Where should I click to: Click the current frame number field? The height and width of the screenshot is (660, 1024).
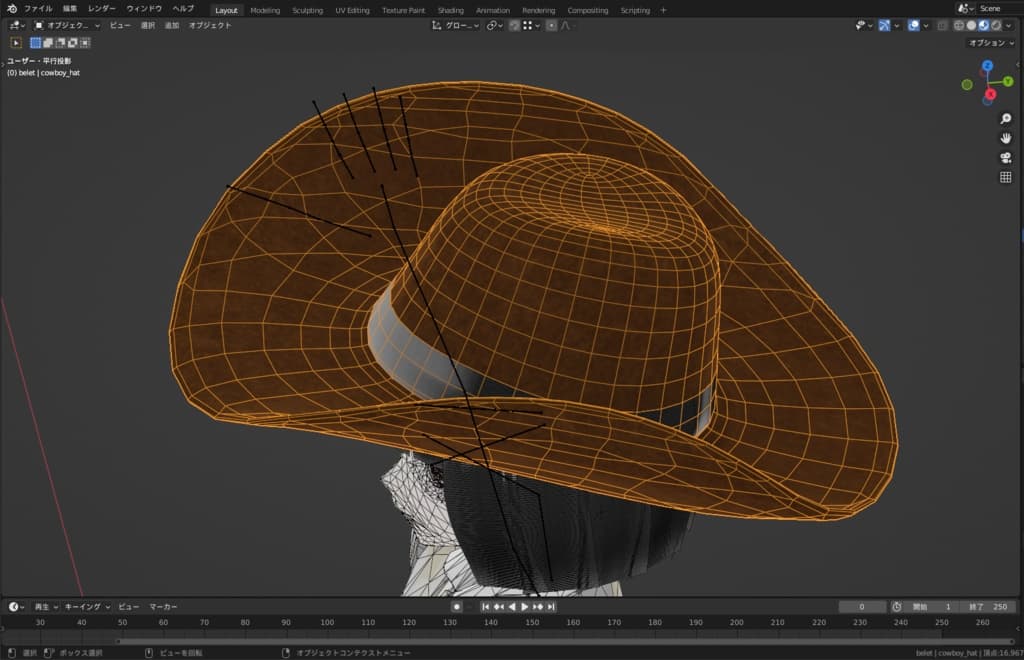point(862,606)
